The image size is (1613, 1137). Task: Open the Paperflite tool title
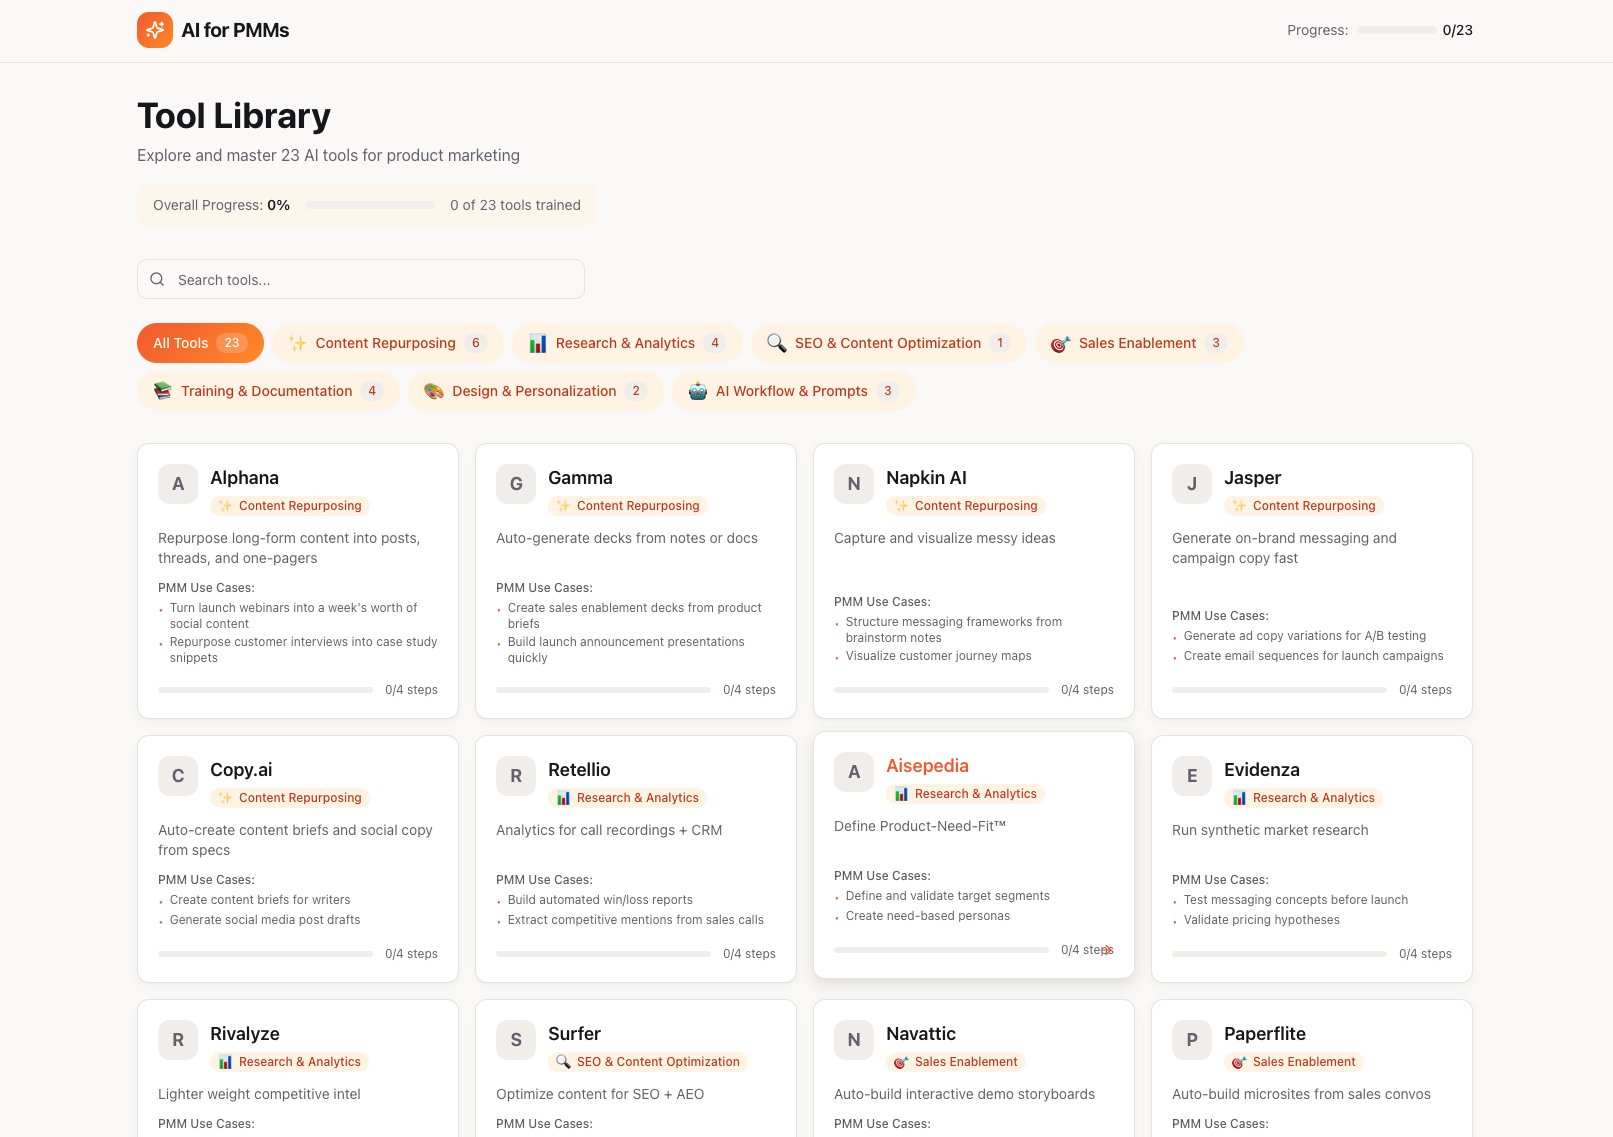1265,1034
